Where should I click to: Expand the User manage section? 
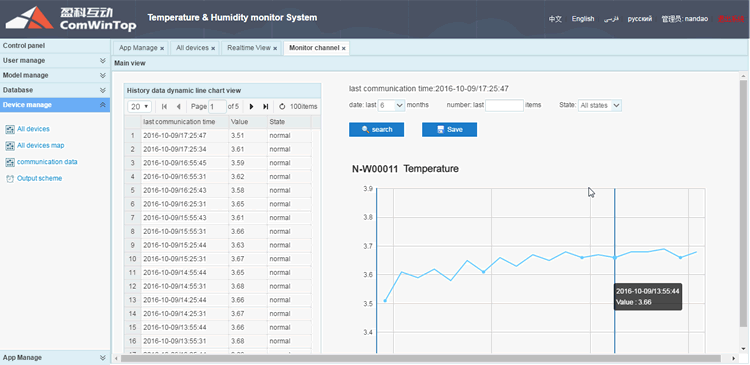[x=102, y=61]
